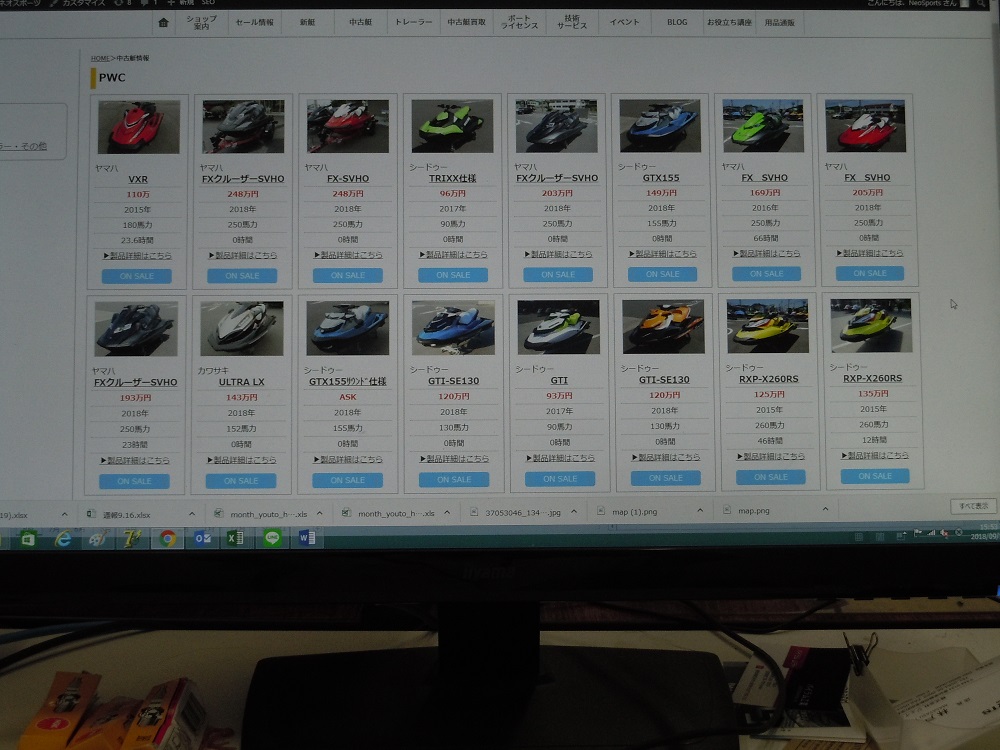Viewport: 1000px width, 750px height.
Task: Open 製品詳細はこちら under the VXR card
Action: click(x=137, y=256)
